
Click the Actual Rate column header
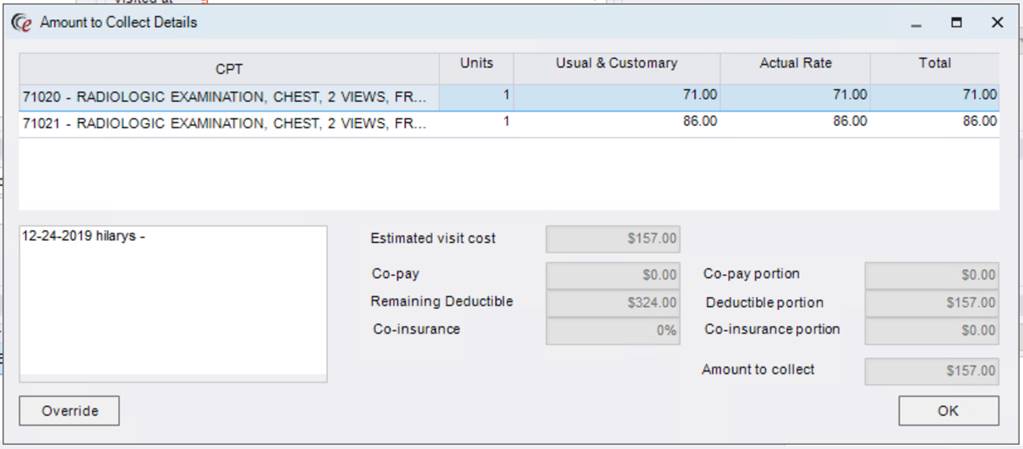794,64
